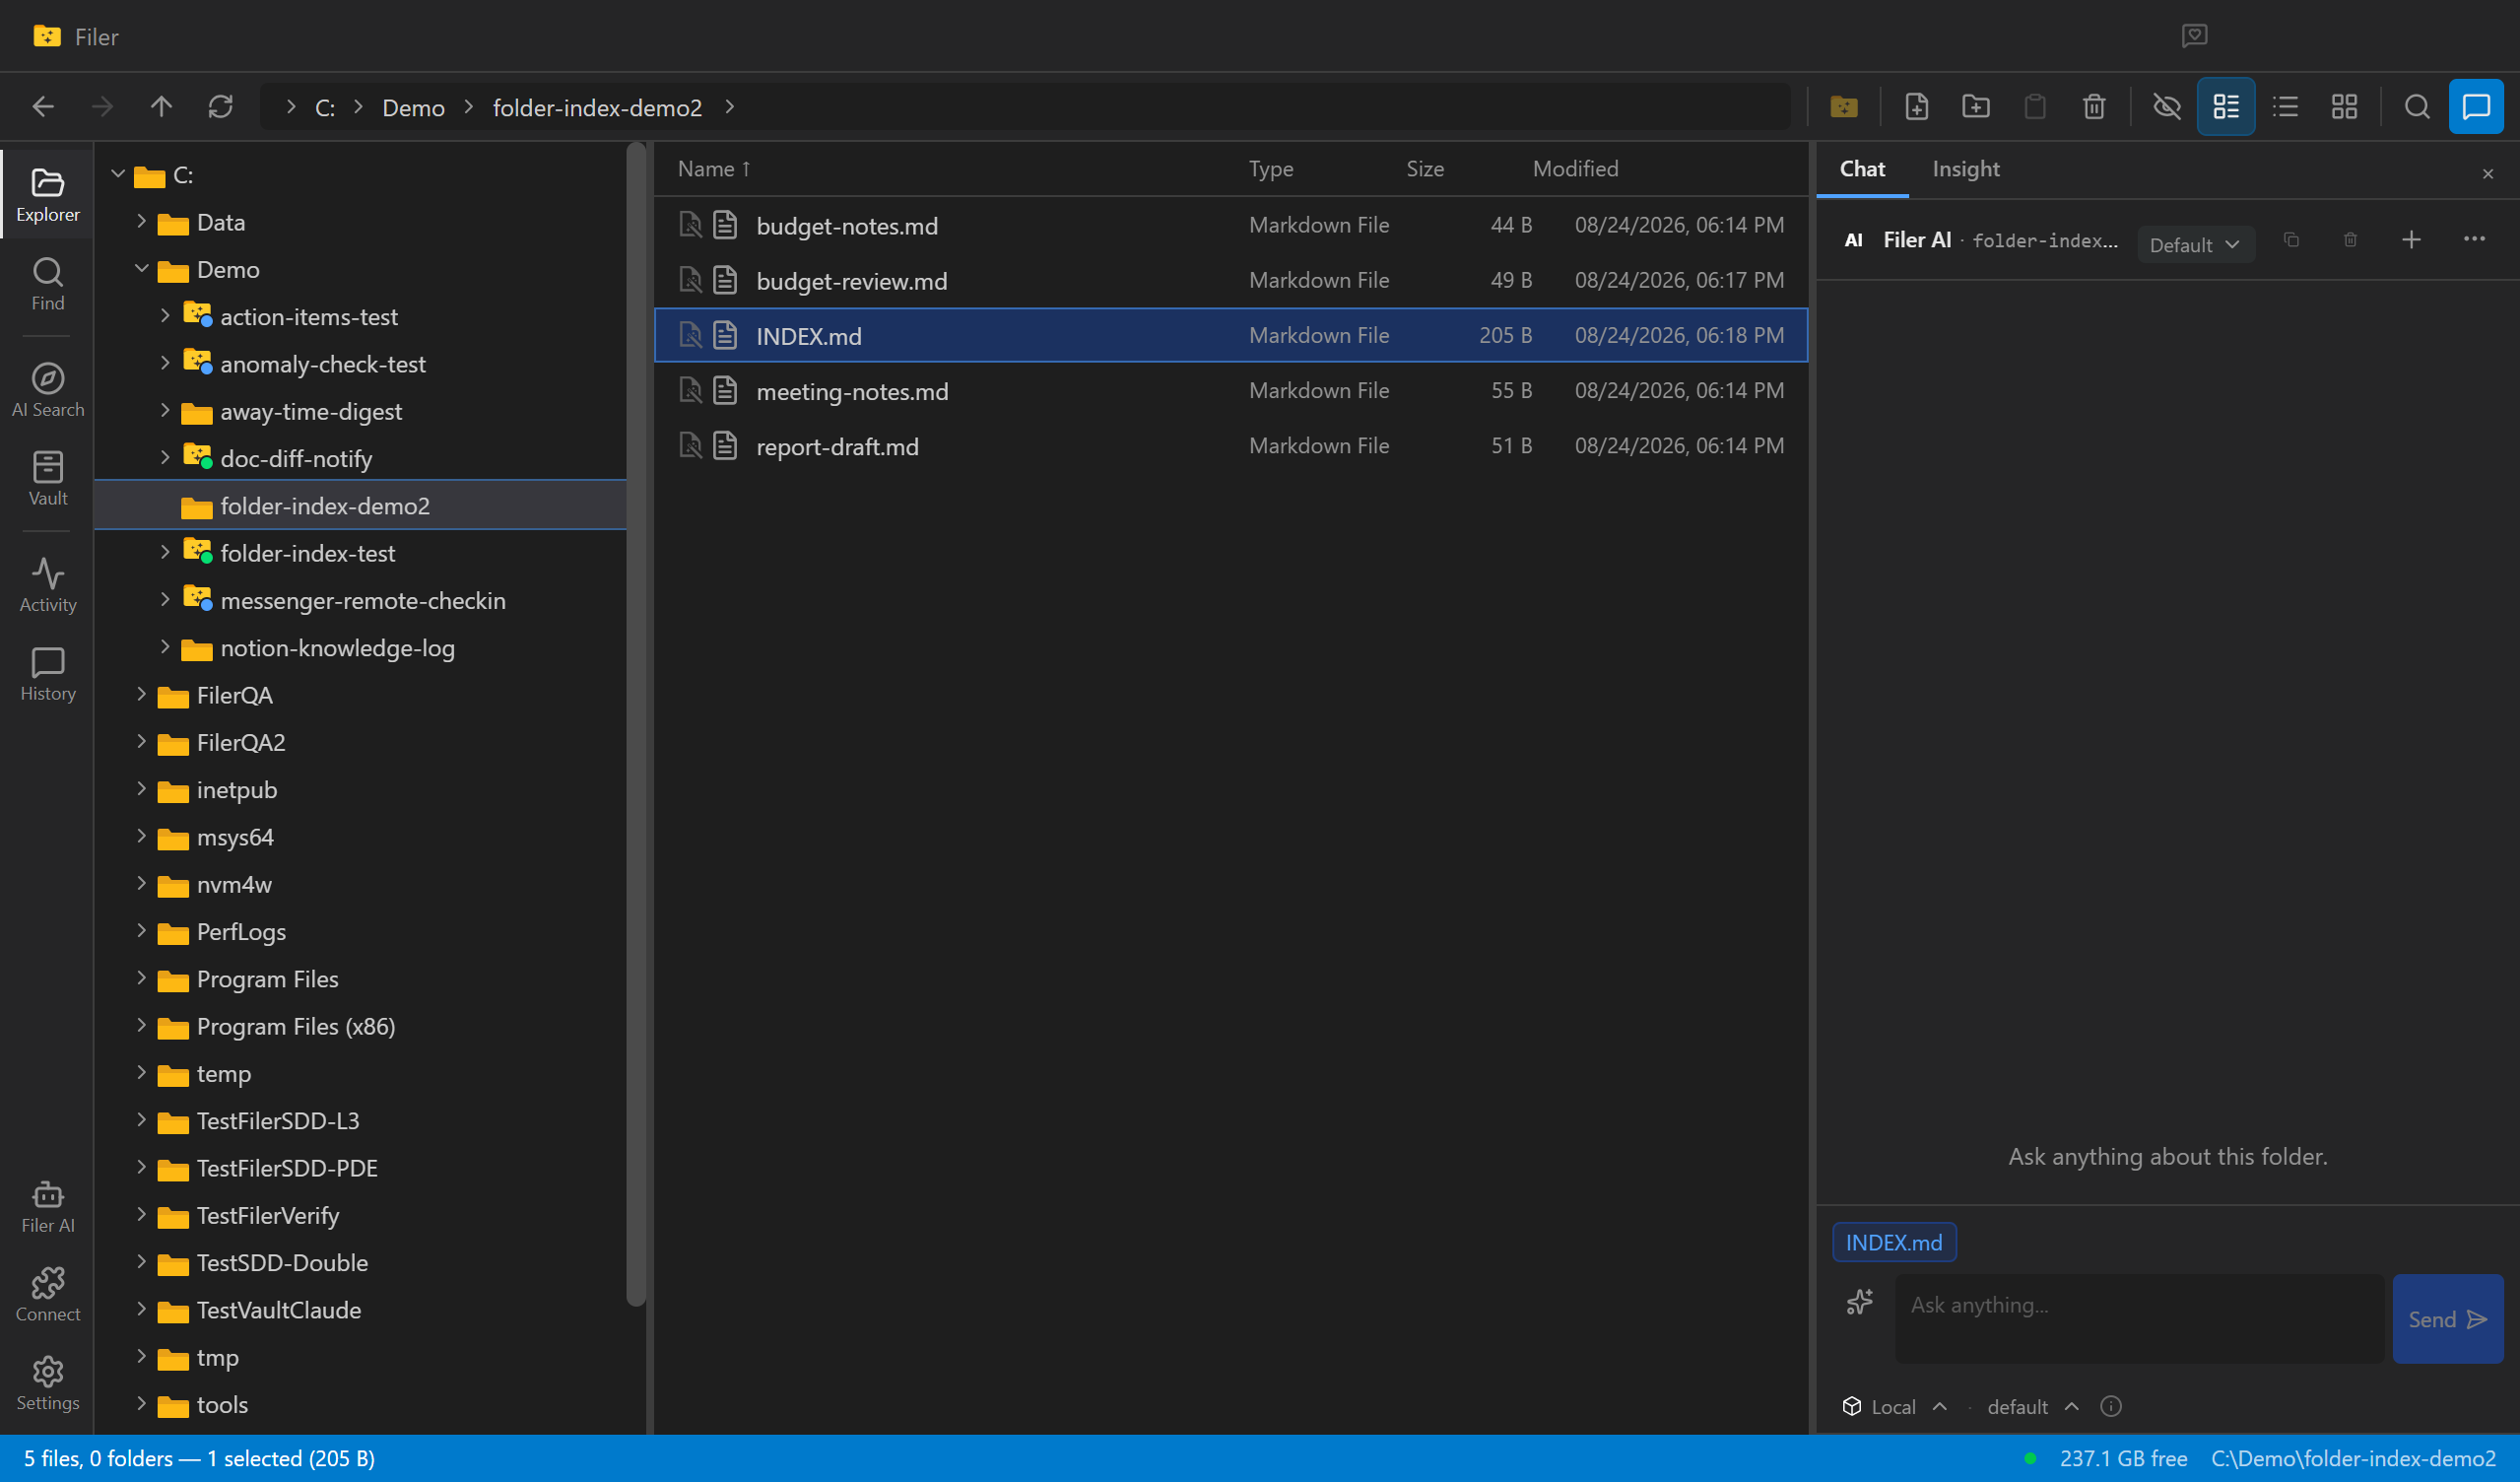Select budget-review.md in the file list
The width and height of the screenshot is (2520, 1482).
1230,280
